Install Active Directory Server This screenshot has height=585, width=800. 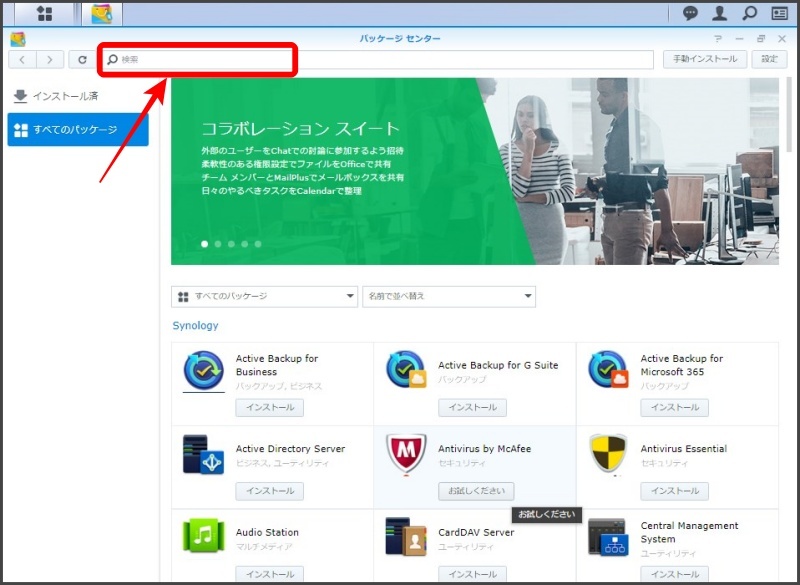coord(269,491)
